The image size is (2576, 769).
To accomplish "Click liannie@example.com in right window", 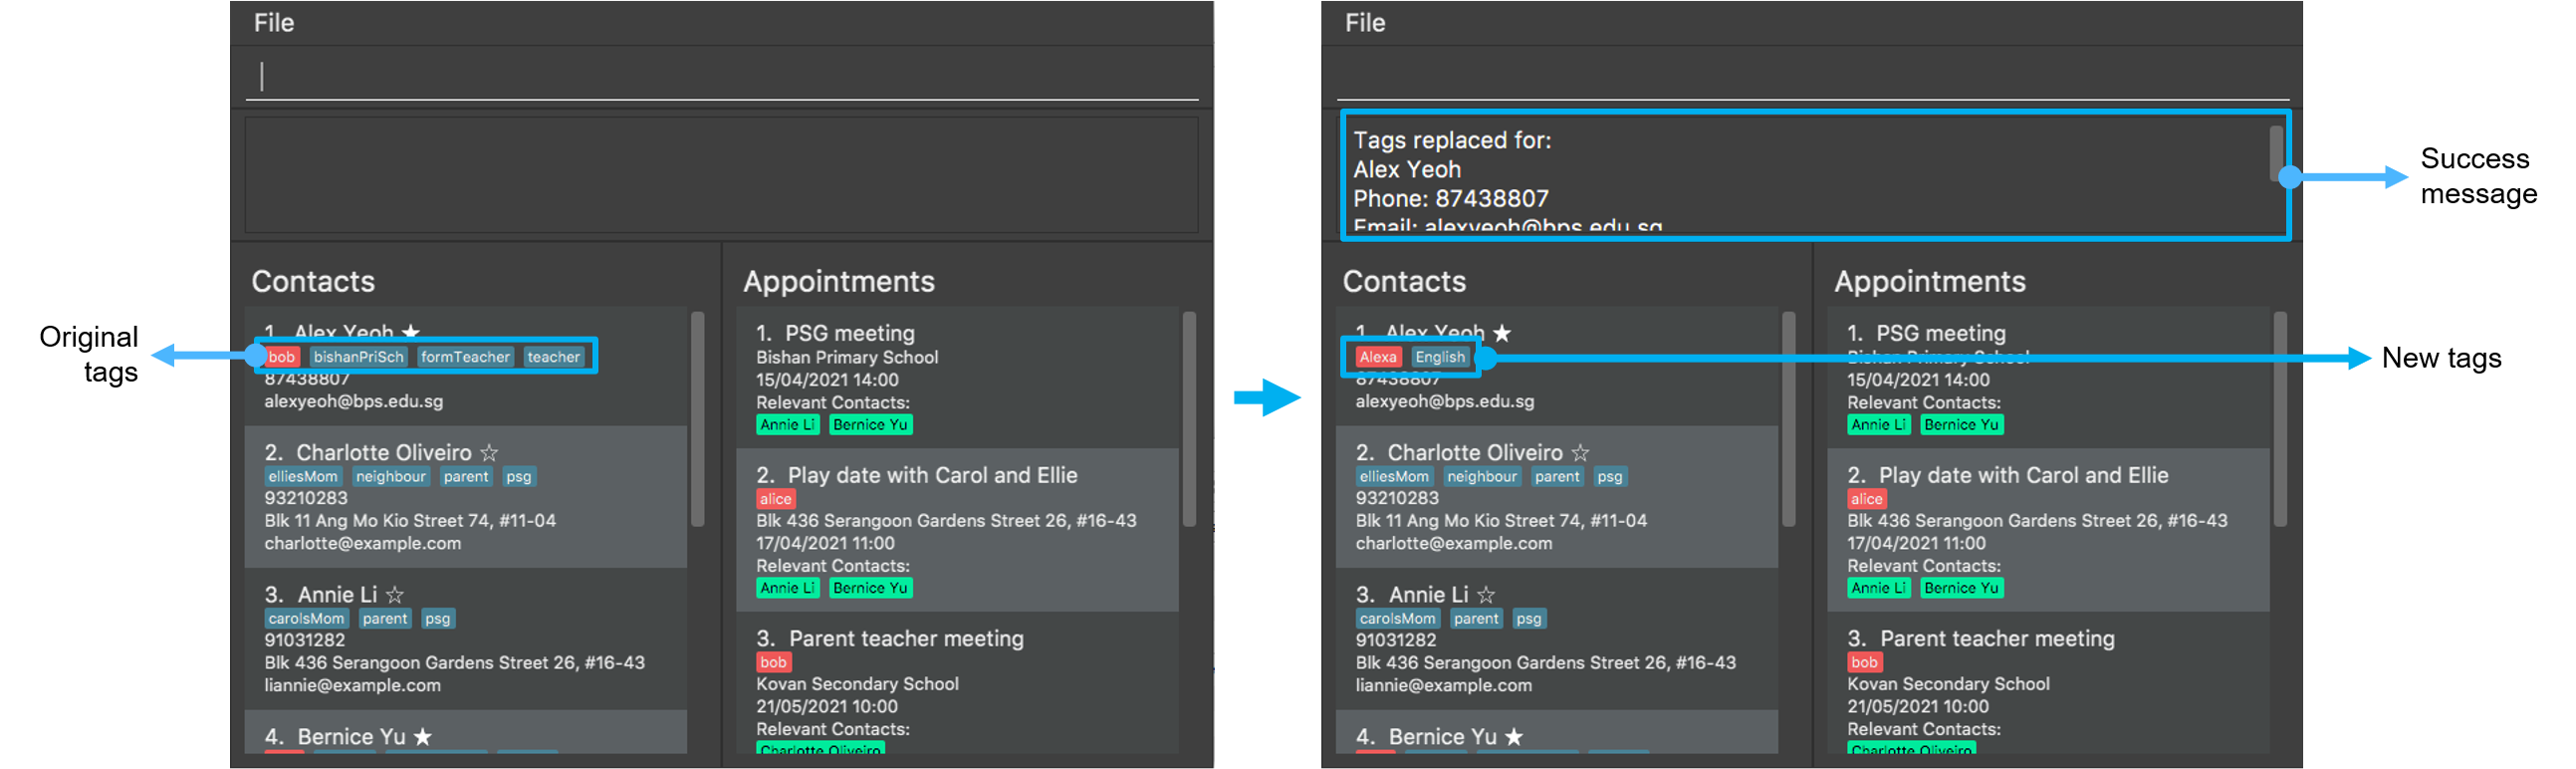I will [x=1443, y=686].
